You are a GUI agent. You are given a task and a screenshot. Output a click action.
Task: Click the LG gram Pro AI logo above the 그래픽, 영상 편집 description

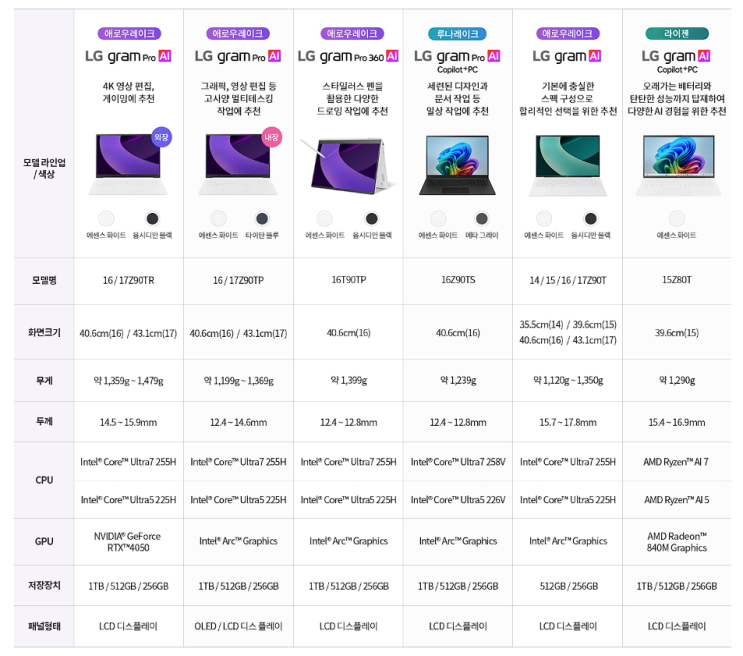tap(238, 56)
